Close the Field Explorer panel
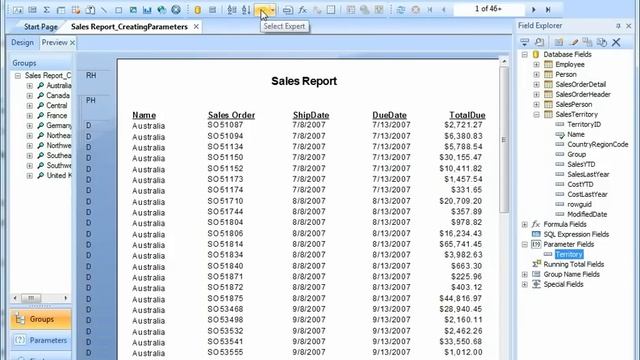 click(629, 26)
